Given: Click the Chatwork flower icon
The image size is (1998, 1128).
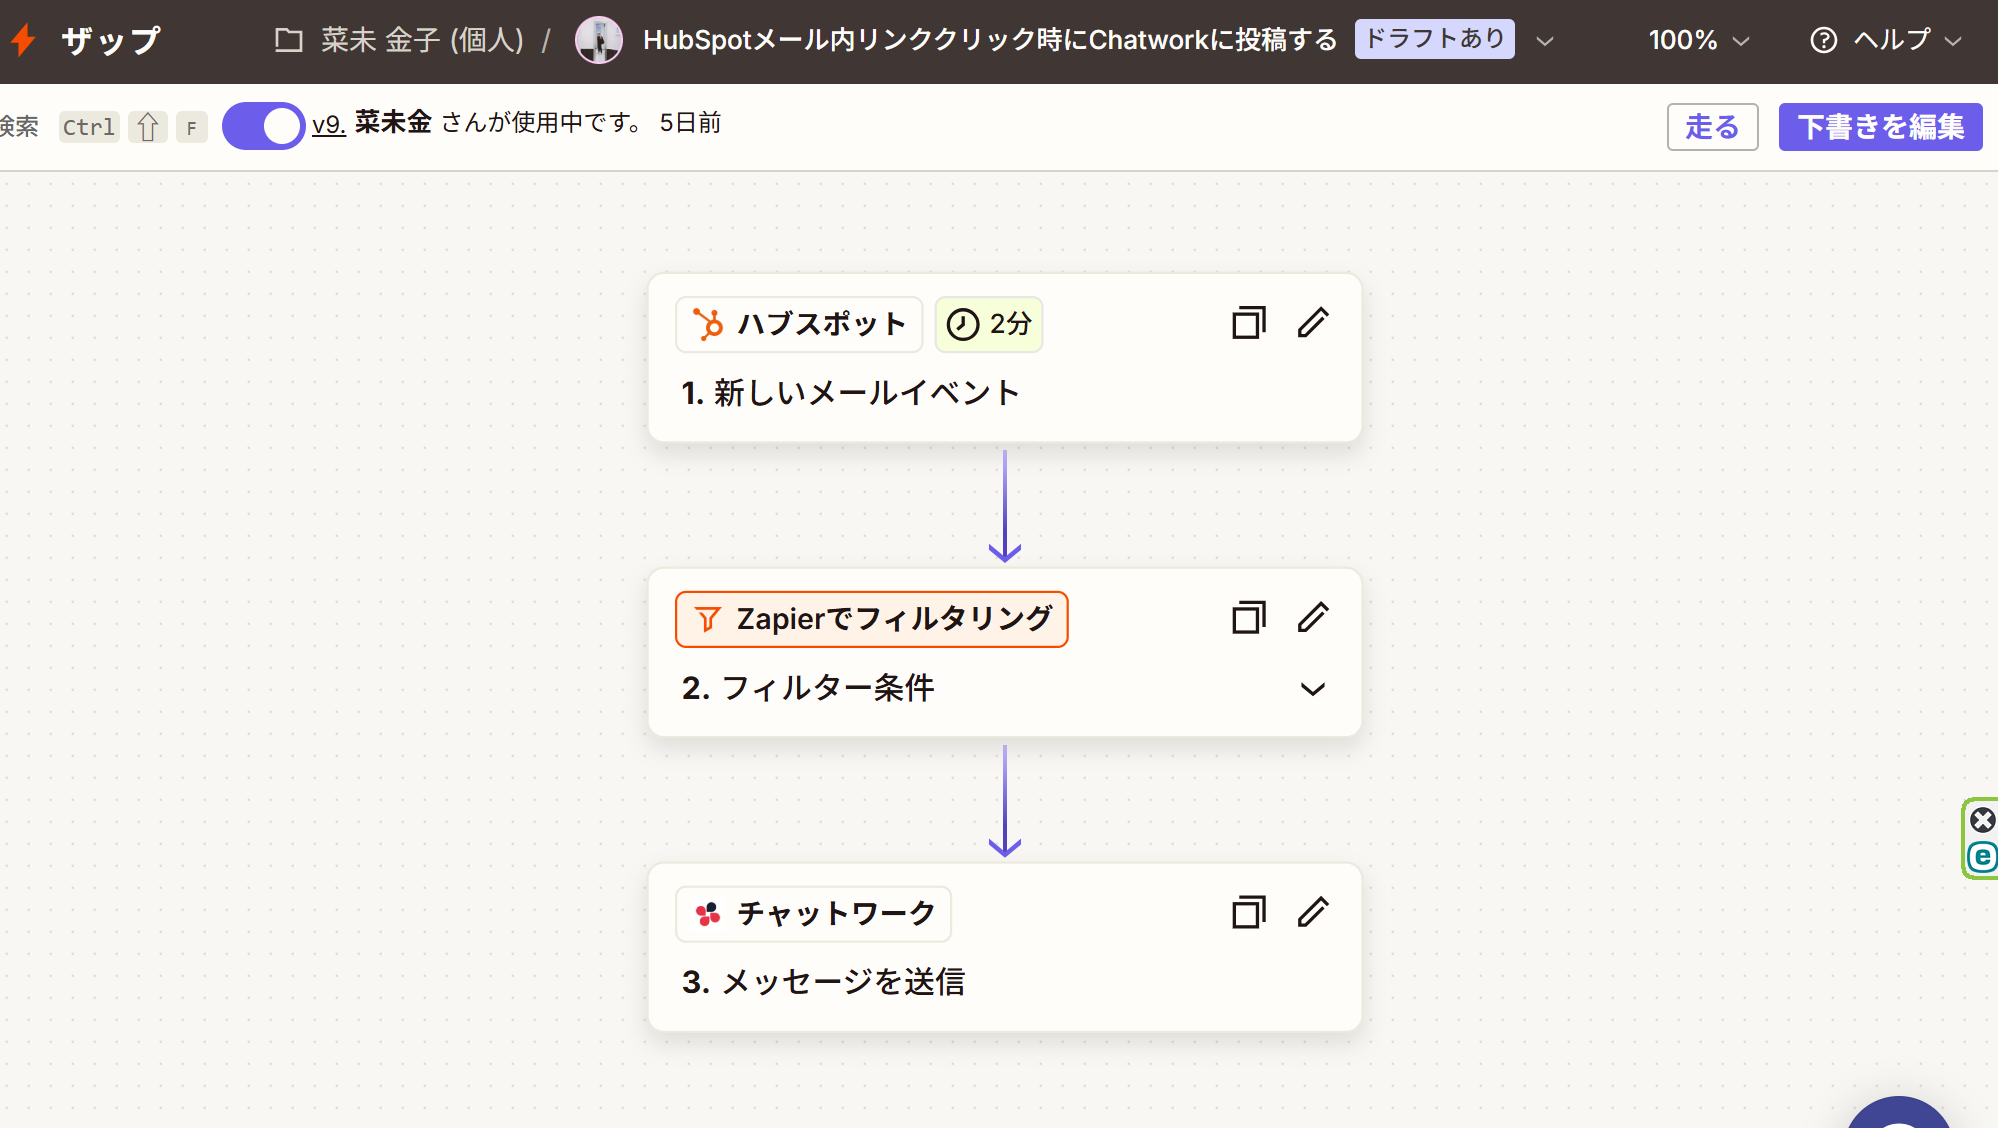Looking at the screenshot, I should click(x=708, y=914).
